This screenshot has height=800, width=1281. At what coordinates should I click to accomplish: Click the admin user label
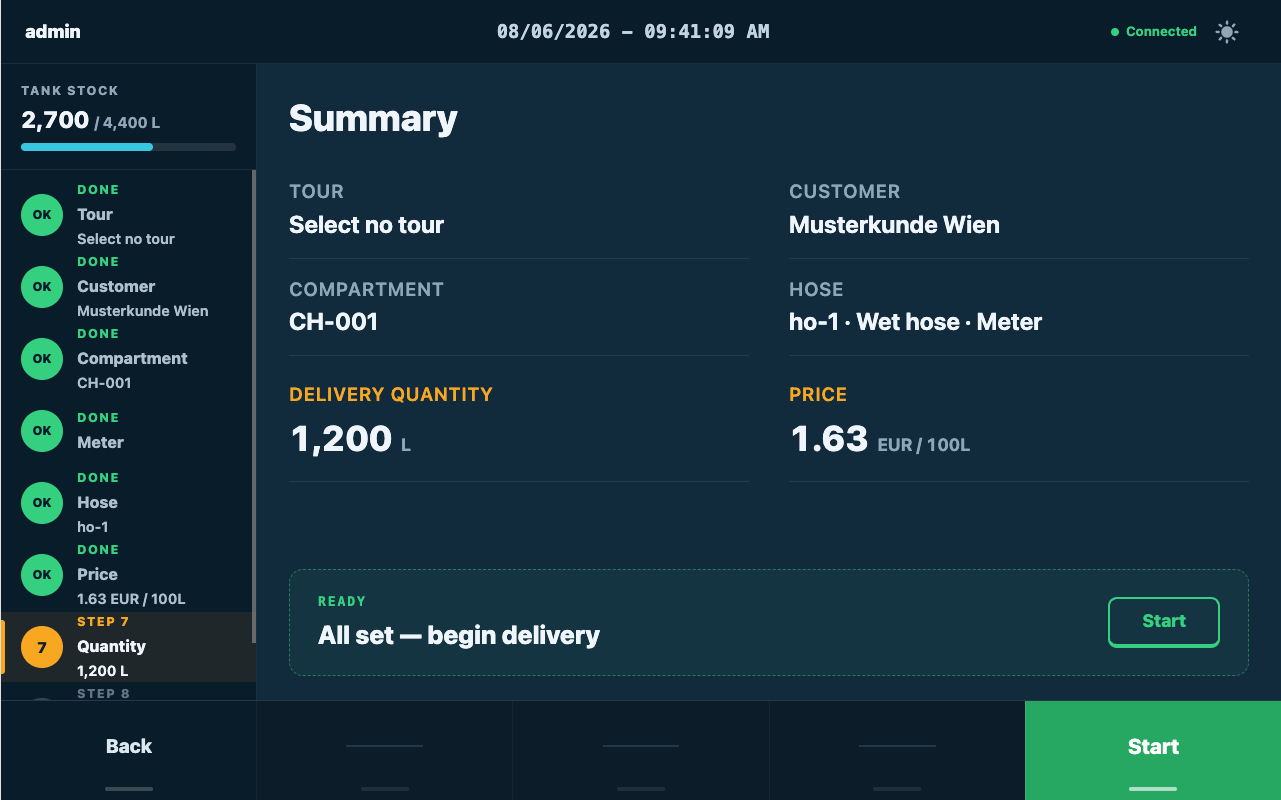pos(53,32)
